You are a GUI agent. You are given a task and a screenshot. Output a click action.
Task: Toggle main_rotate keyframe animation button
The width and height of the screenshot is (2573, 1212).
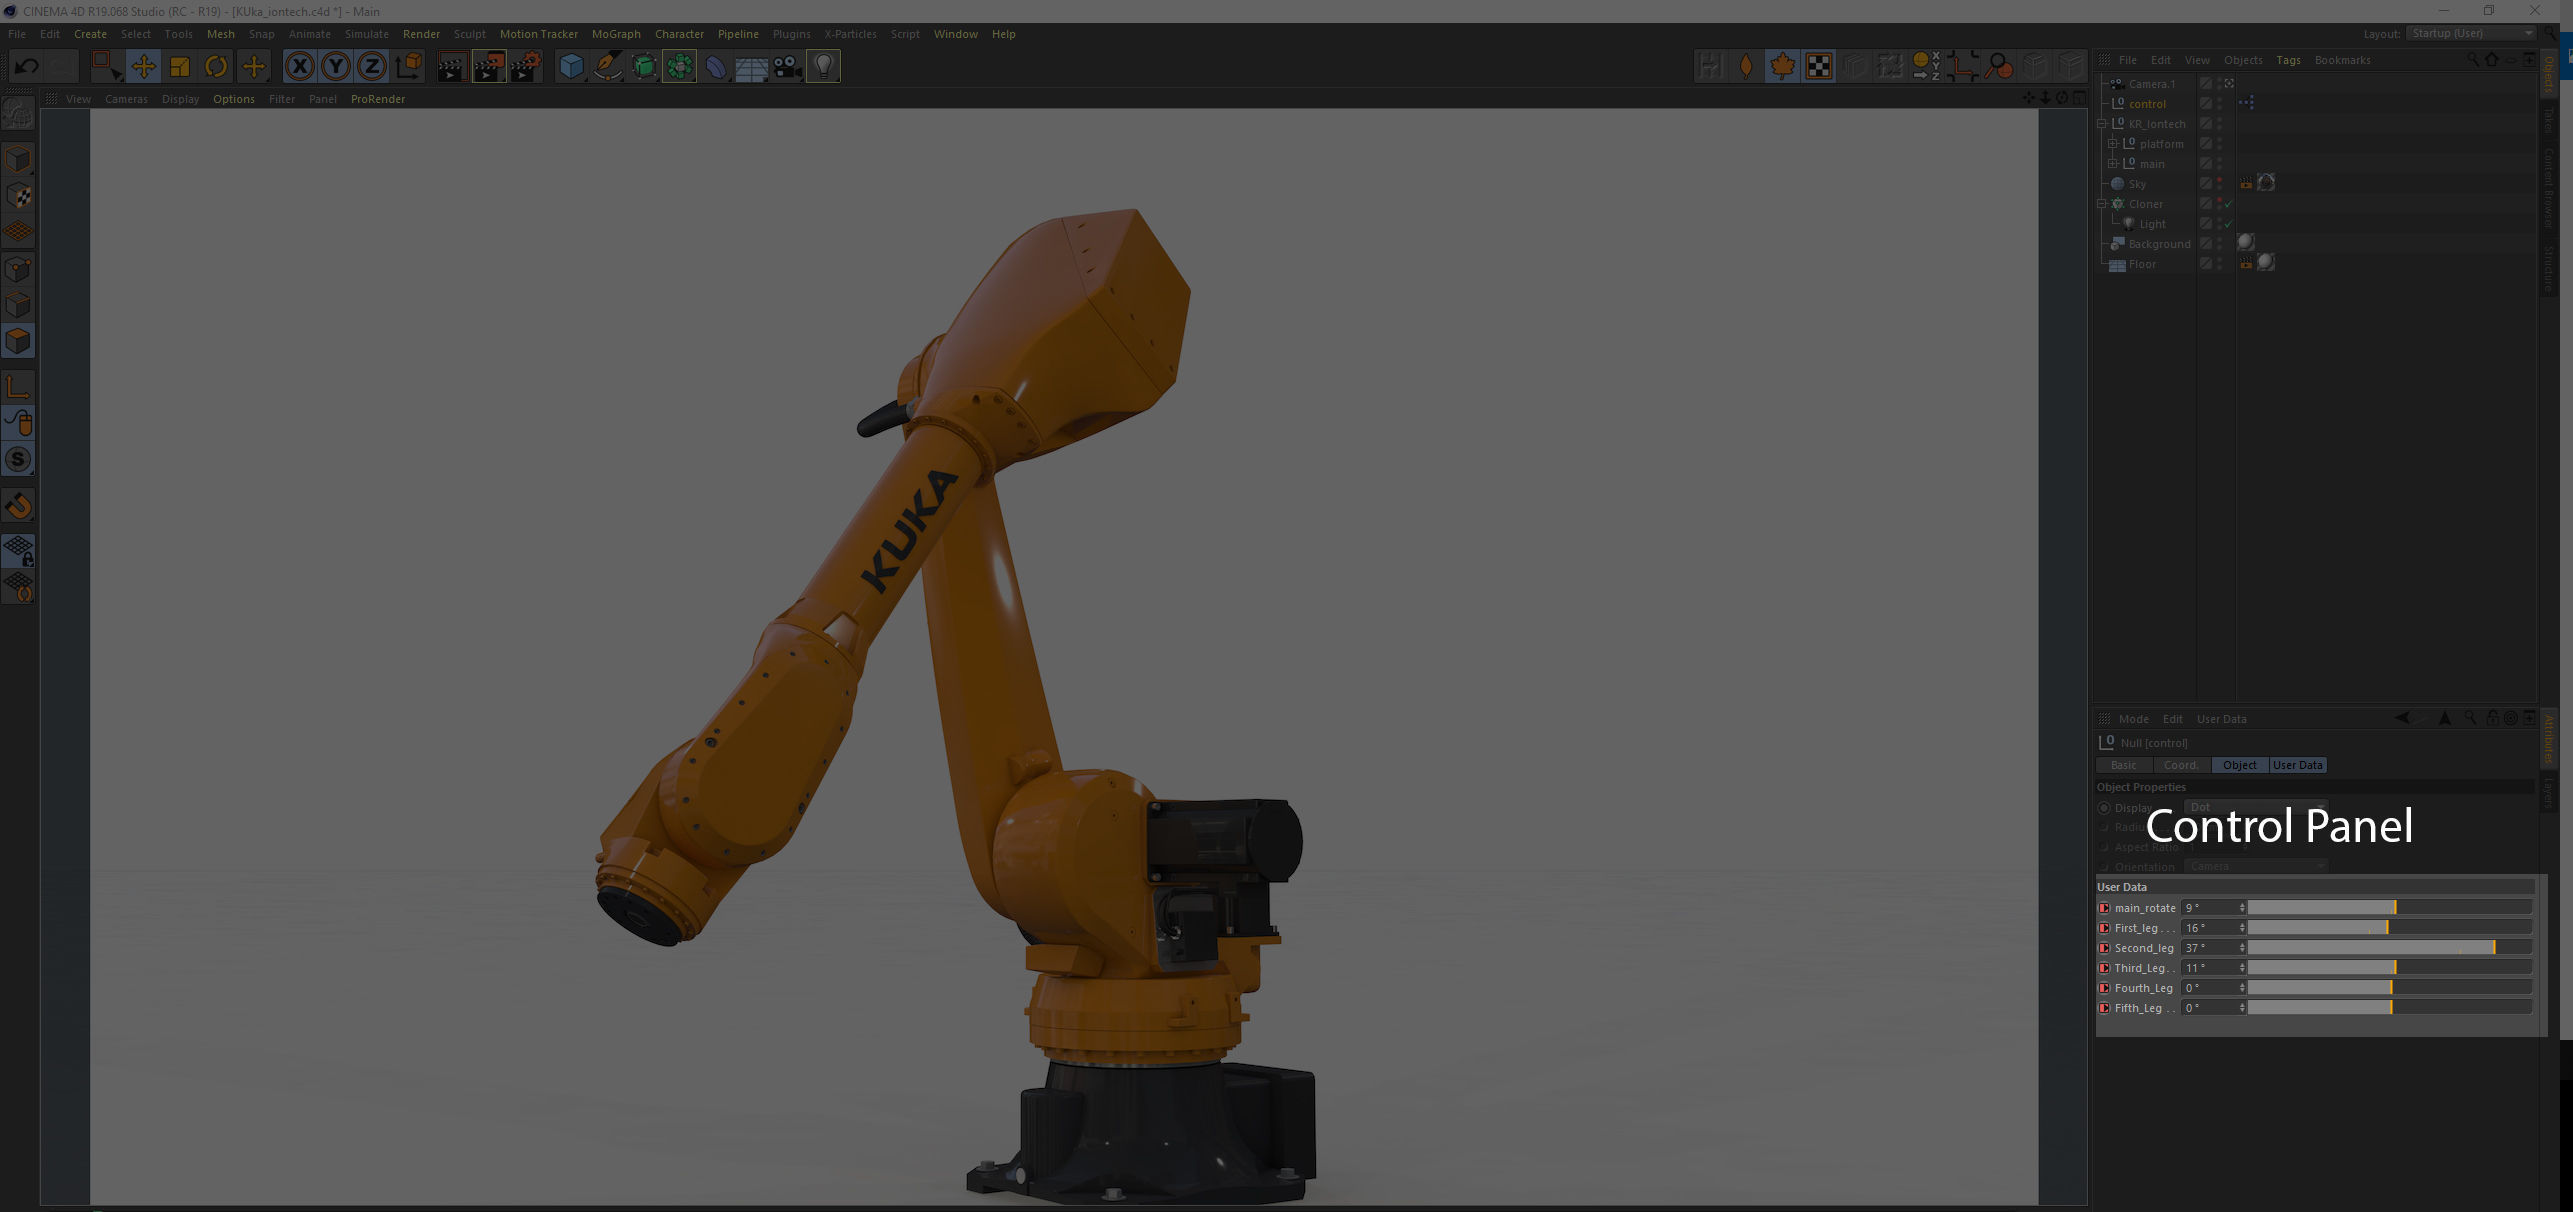click(x=2104, y=908)
